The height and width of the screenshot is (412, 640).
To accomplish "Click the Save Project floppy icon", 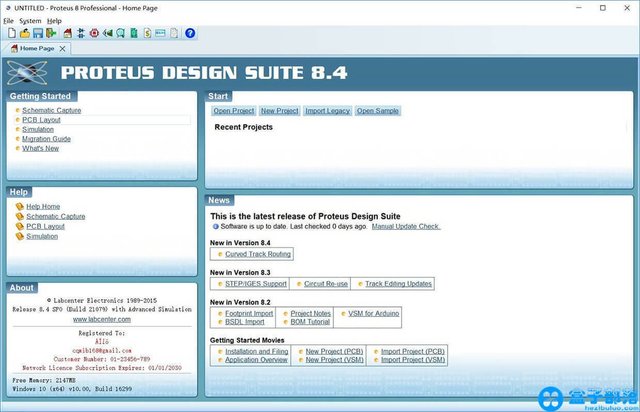I will (38, 33).
